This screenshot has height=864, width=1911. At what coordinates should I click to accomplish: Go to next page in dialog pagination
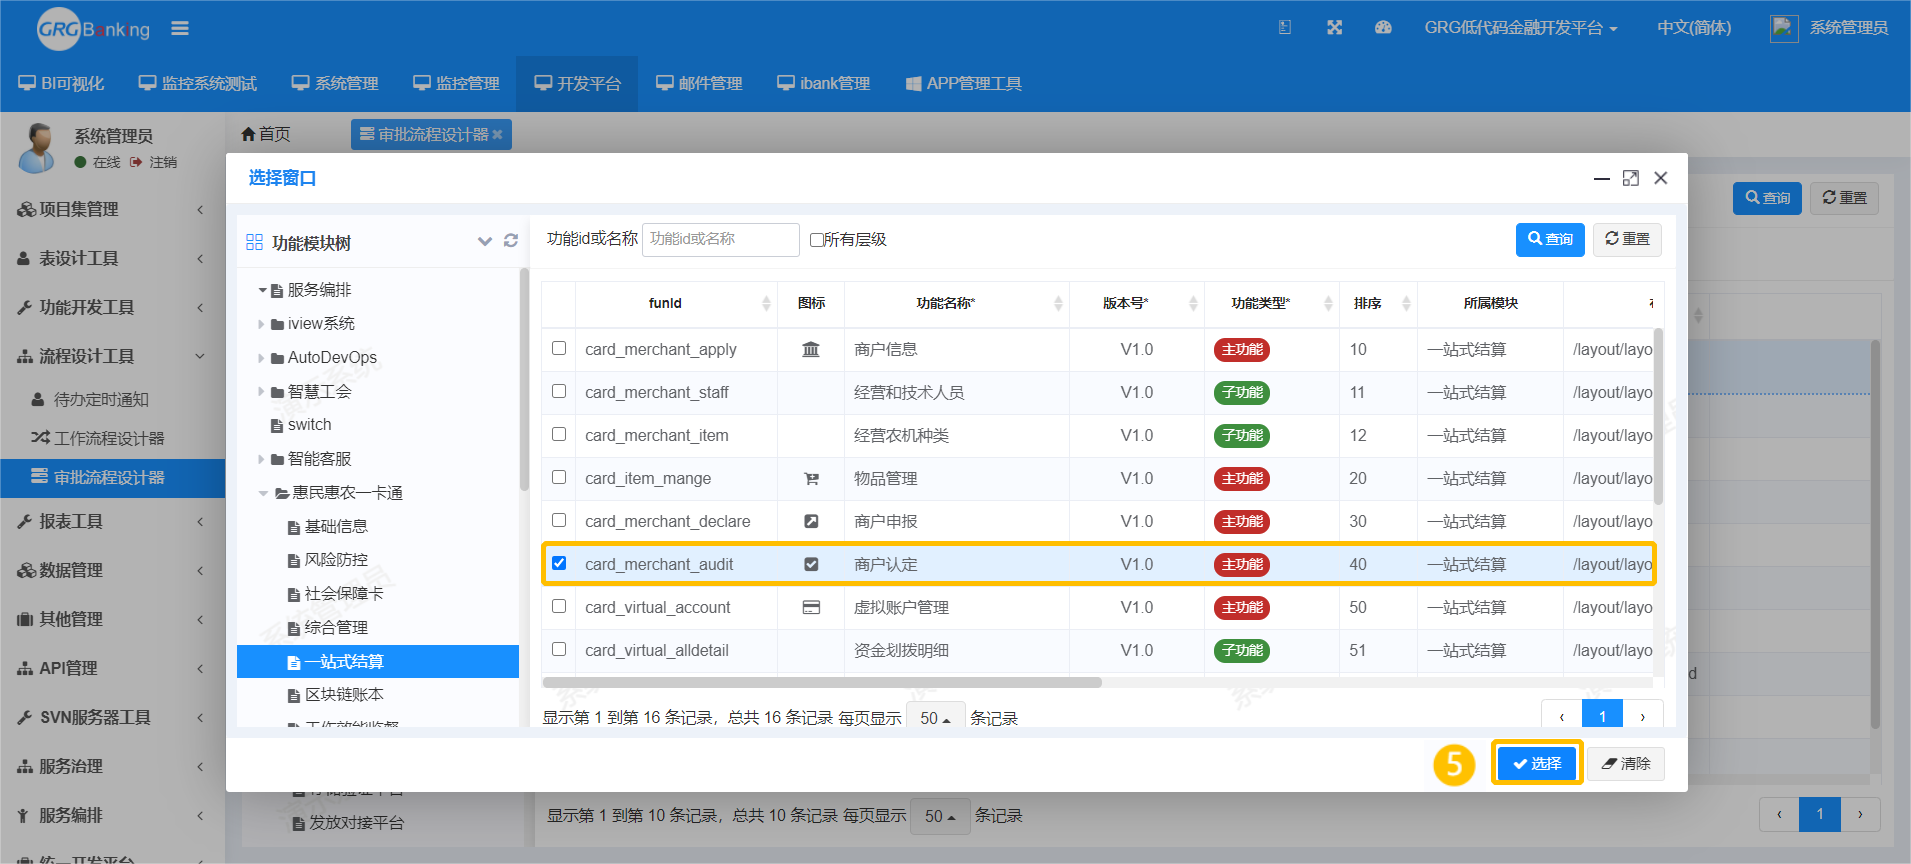(x=1642, y=716)
